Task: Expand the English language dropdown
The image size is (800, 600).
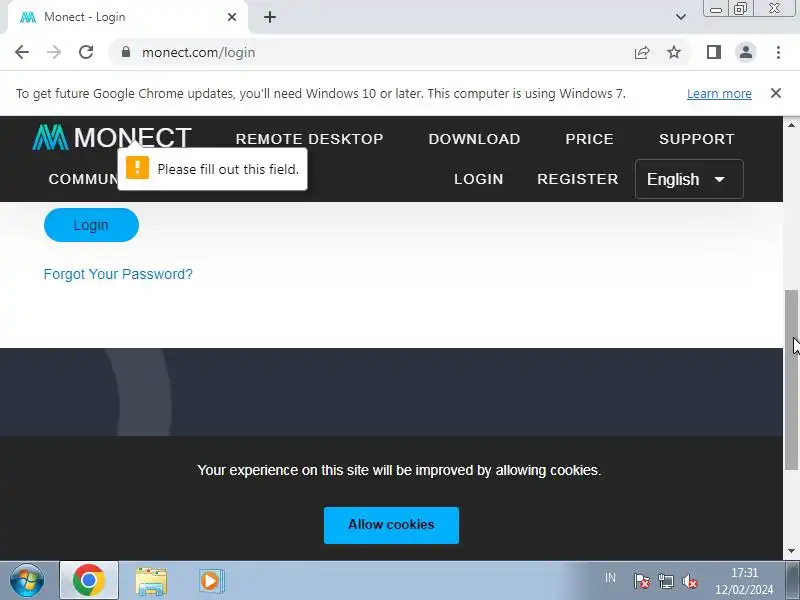Action: pos(689,179)
